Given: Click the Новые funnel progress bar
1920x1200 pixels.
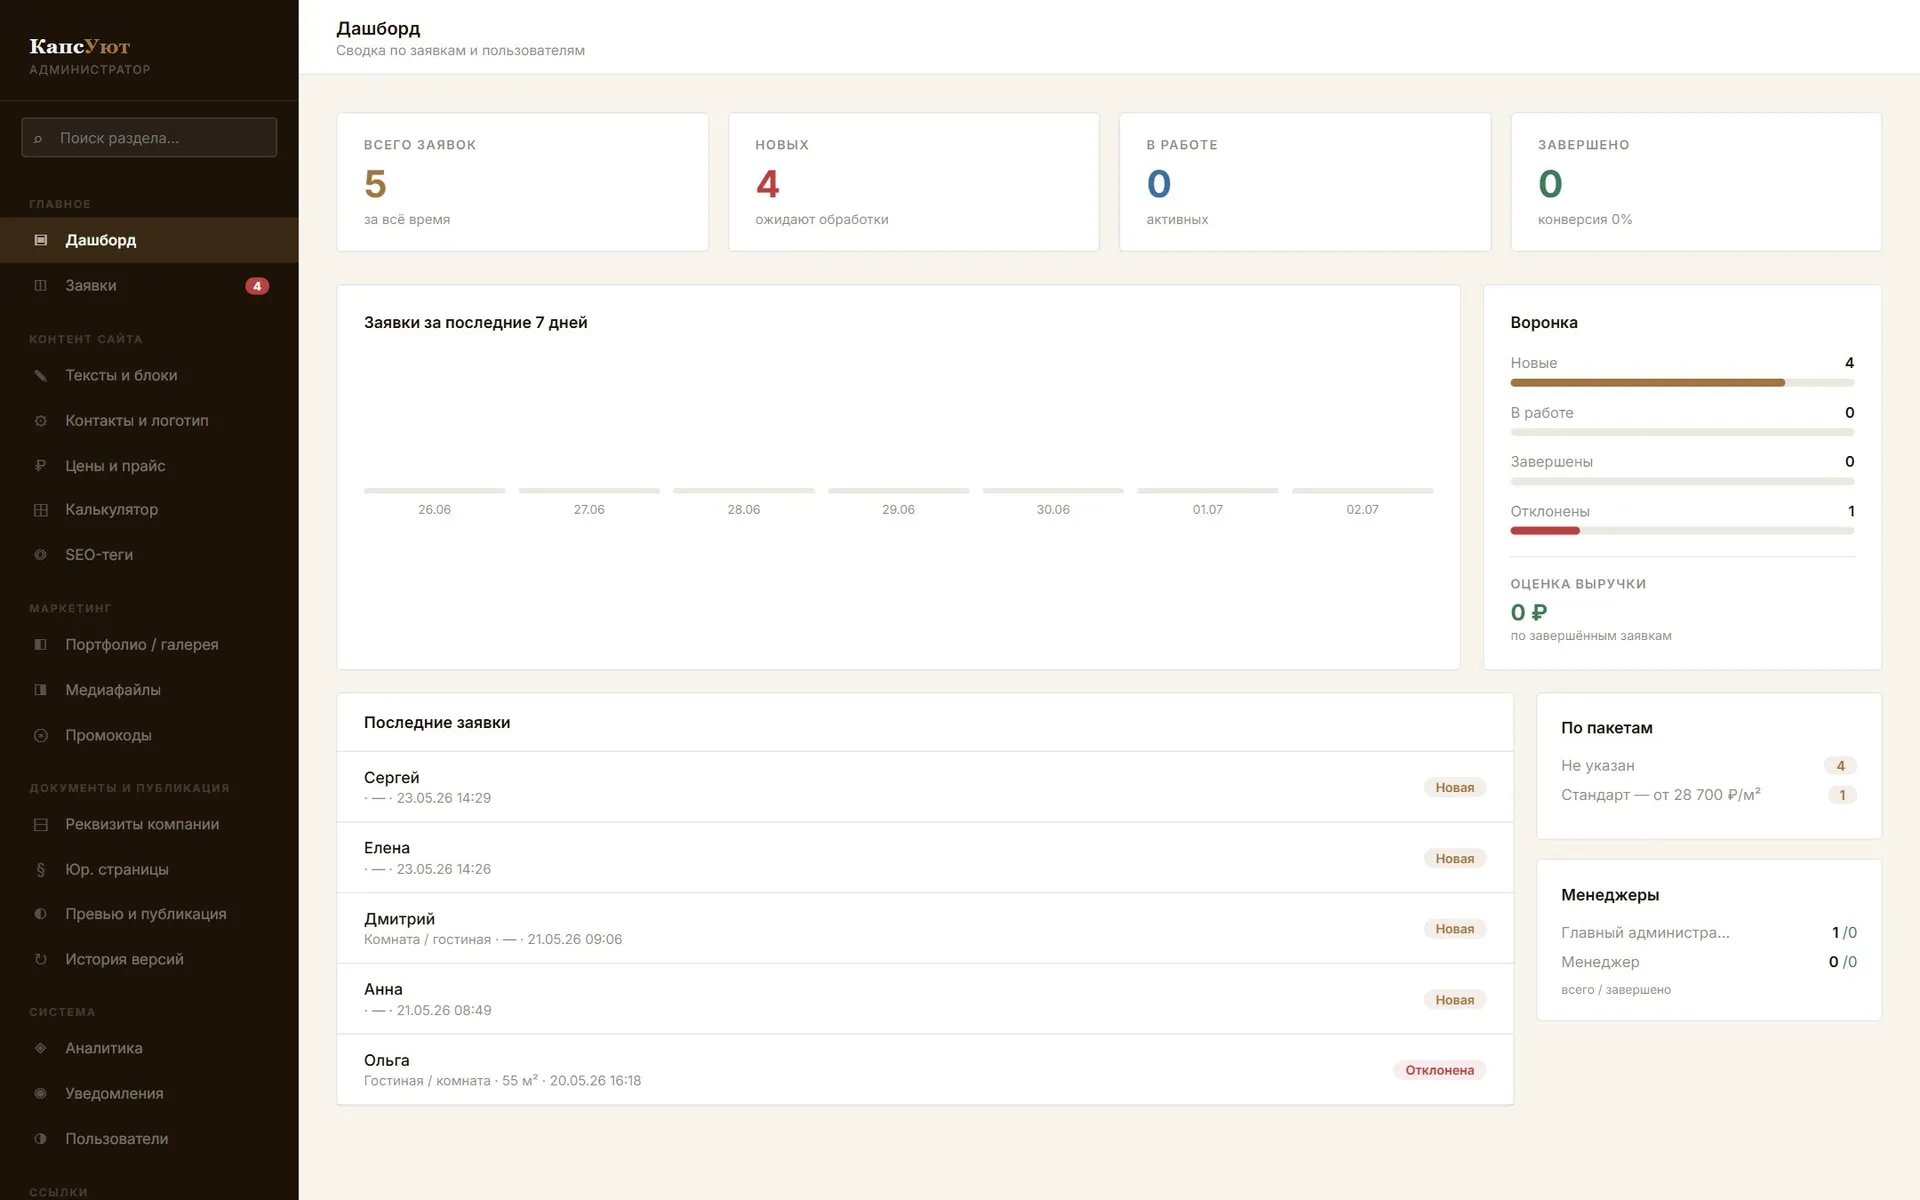Looking at the screenshot, I should pos(1682,383).
